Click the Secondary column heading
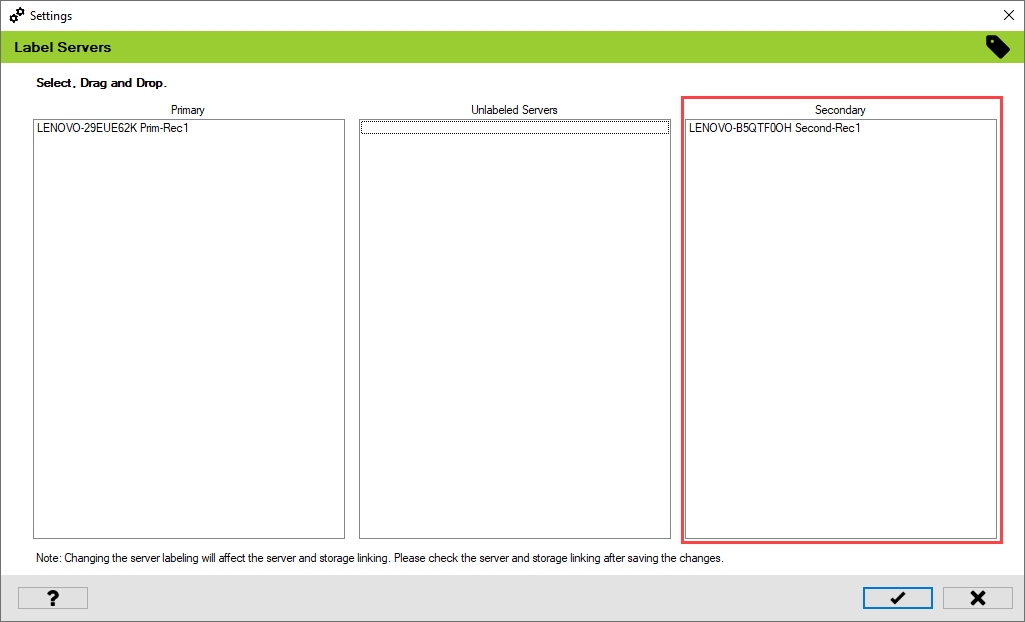This screenshot has width=1025, height=622. 840,110
